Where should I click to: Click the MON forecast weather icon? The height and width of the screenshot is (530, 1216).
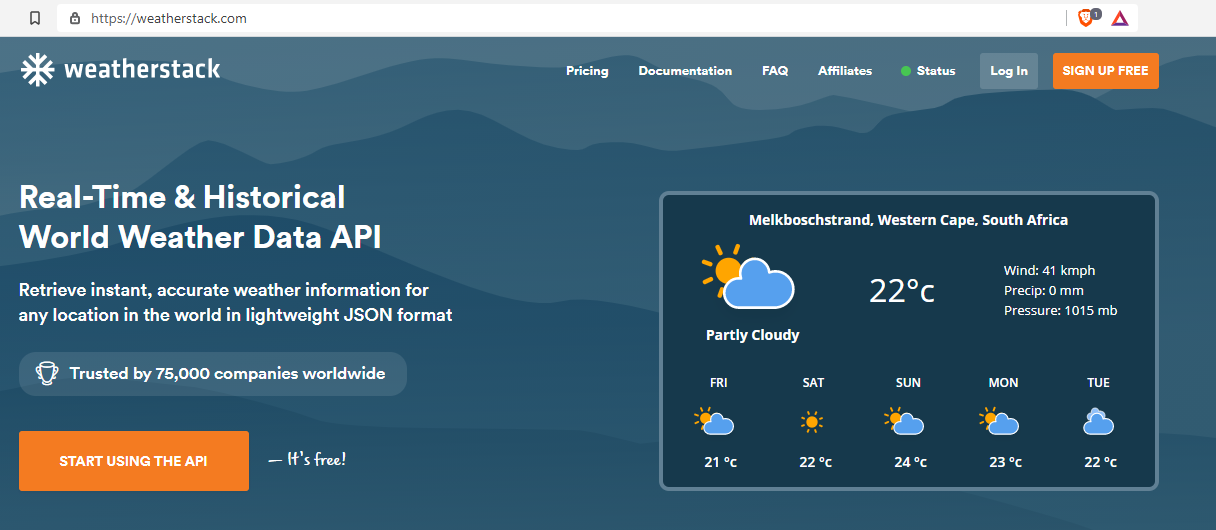(x=999, y=421)
